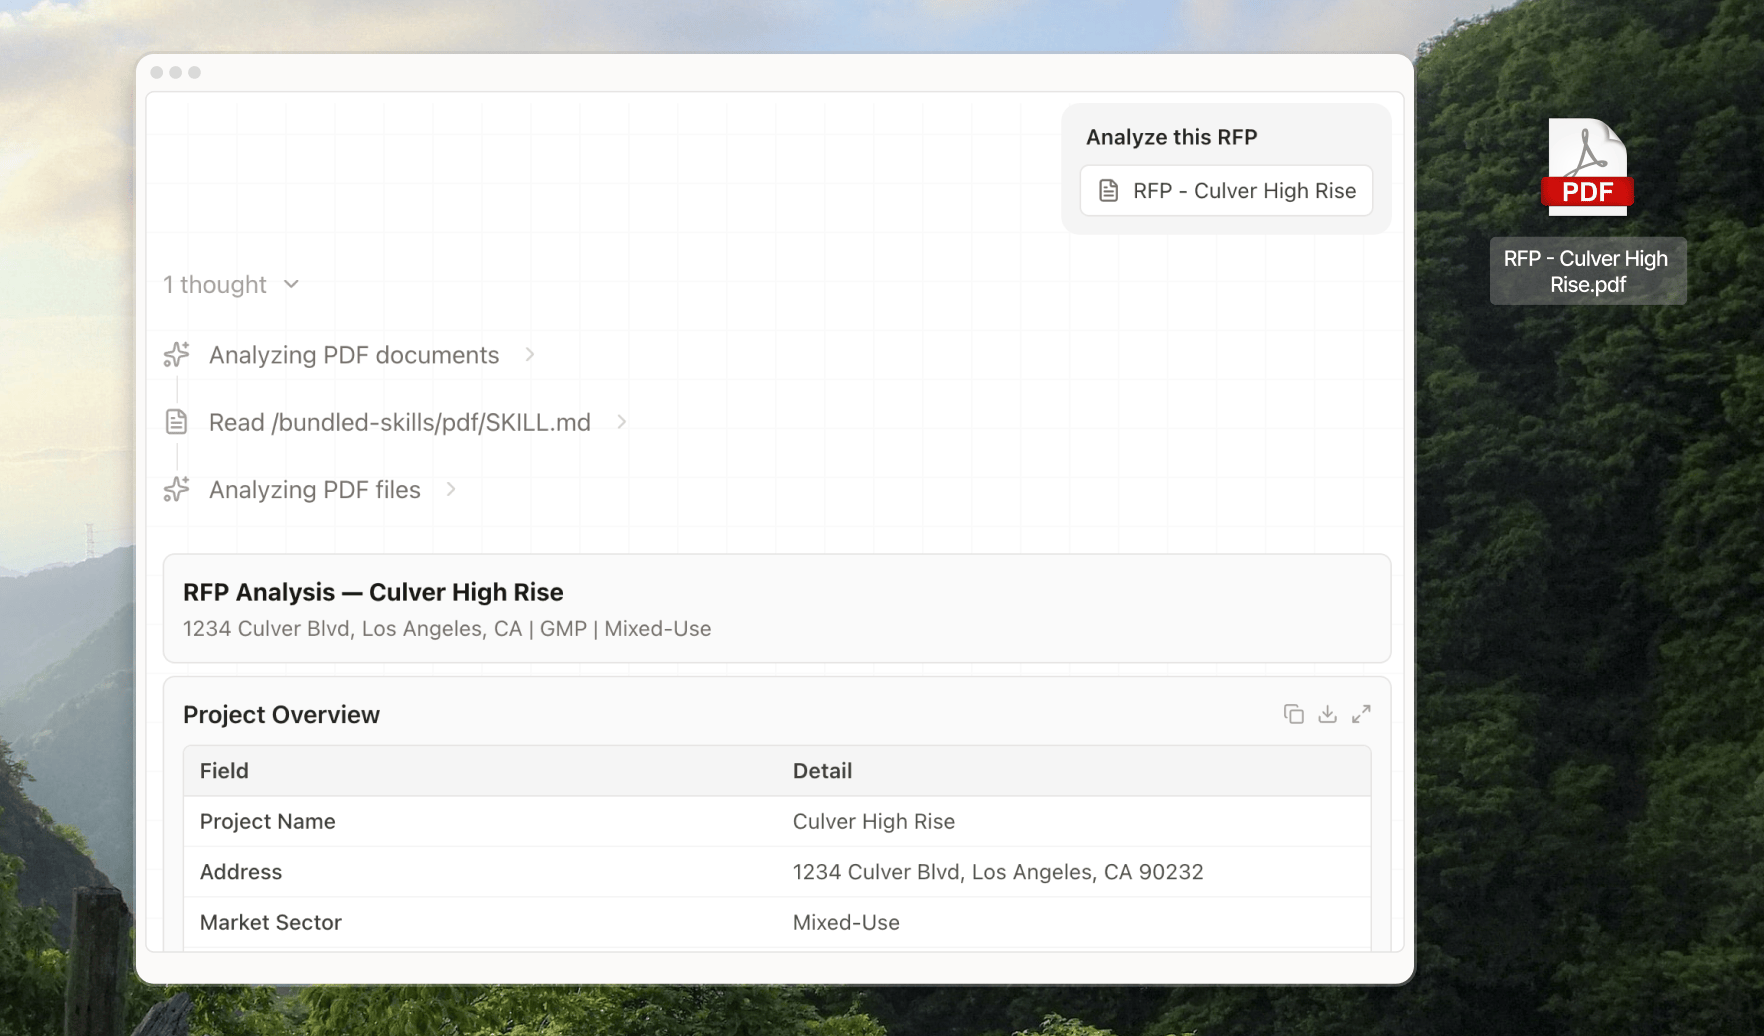The image size is (1764, 1036).
Task: Click the Detail column header
Action: [x=823, y=771]
